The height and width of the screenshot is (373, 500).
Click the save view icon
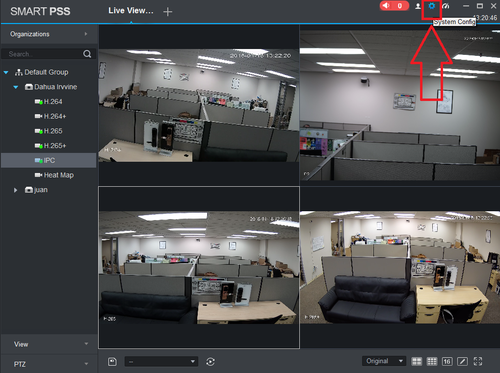coord(112,361)
